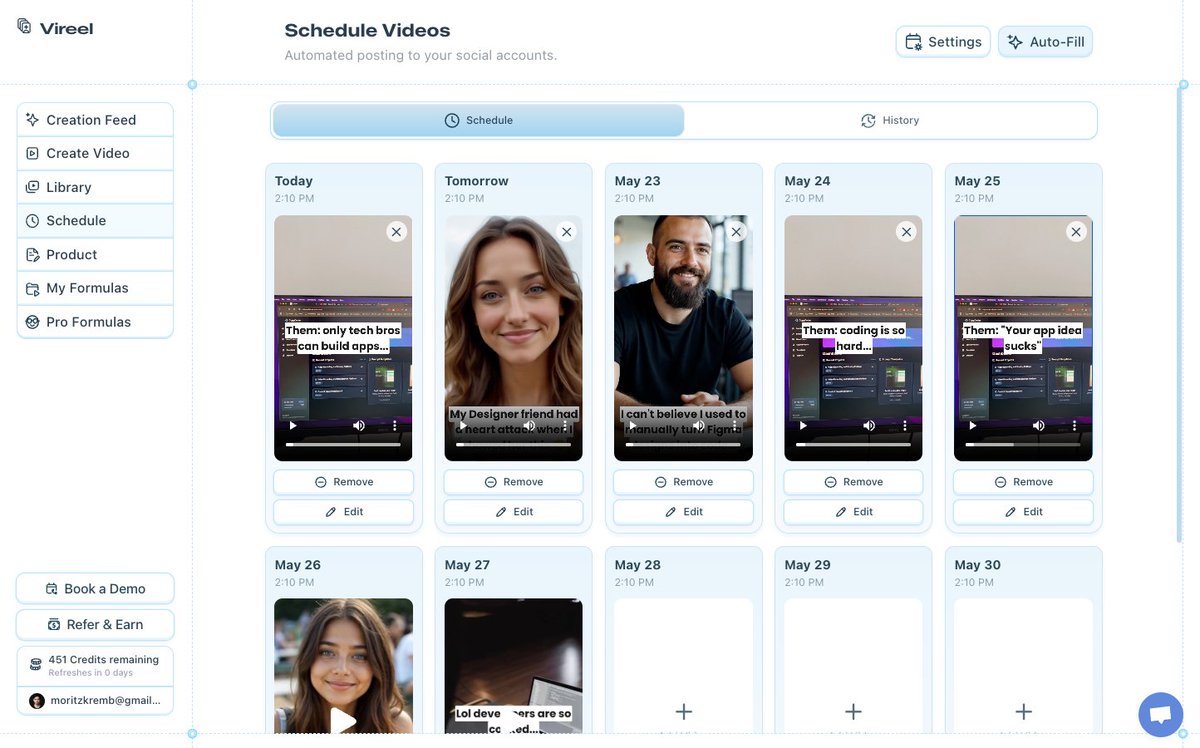This screenshot has height=748, width=1200.
Task: Select the Schedule tab
Action: pyautogui.click(x=478, y=119)
